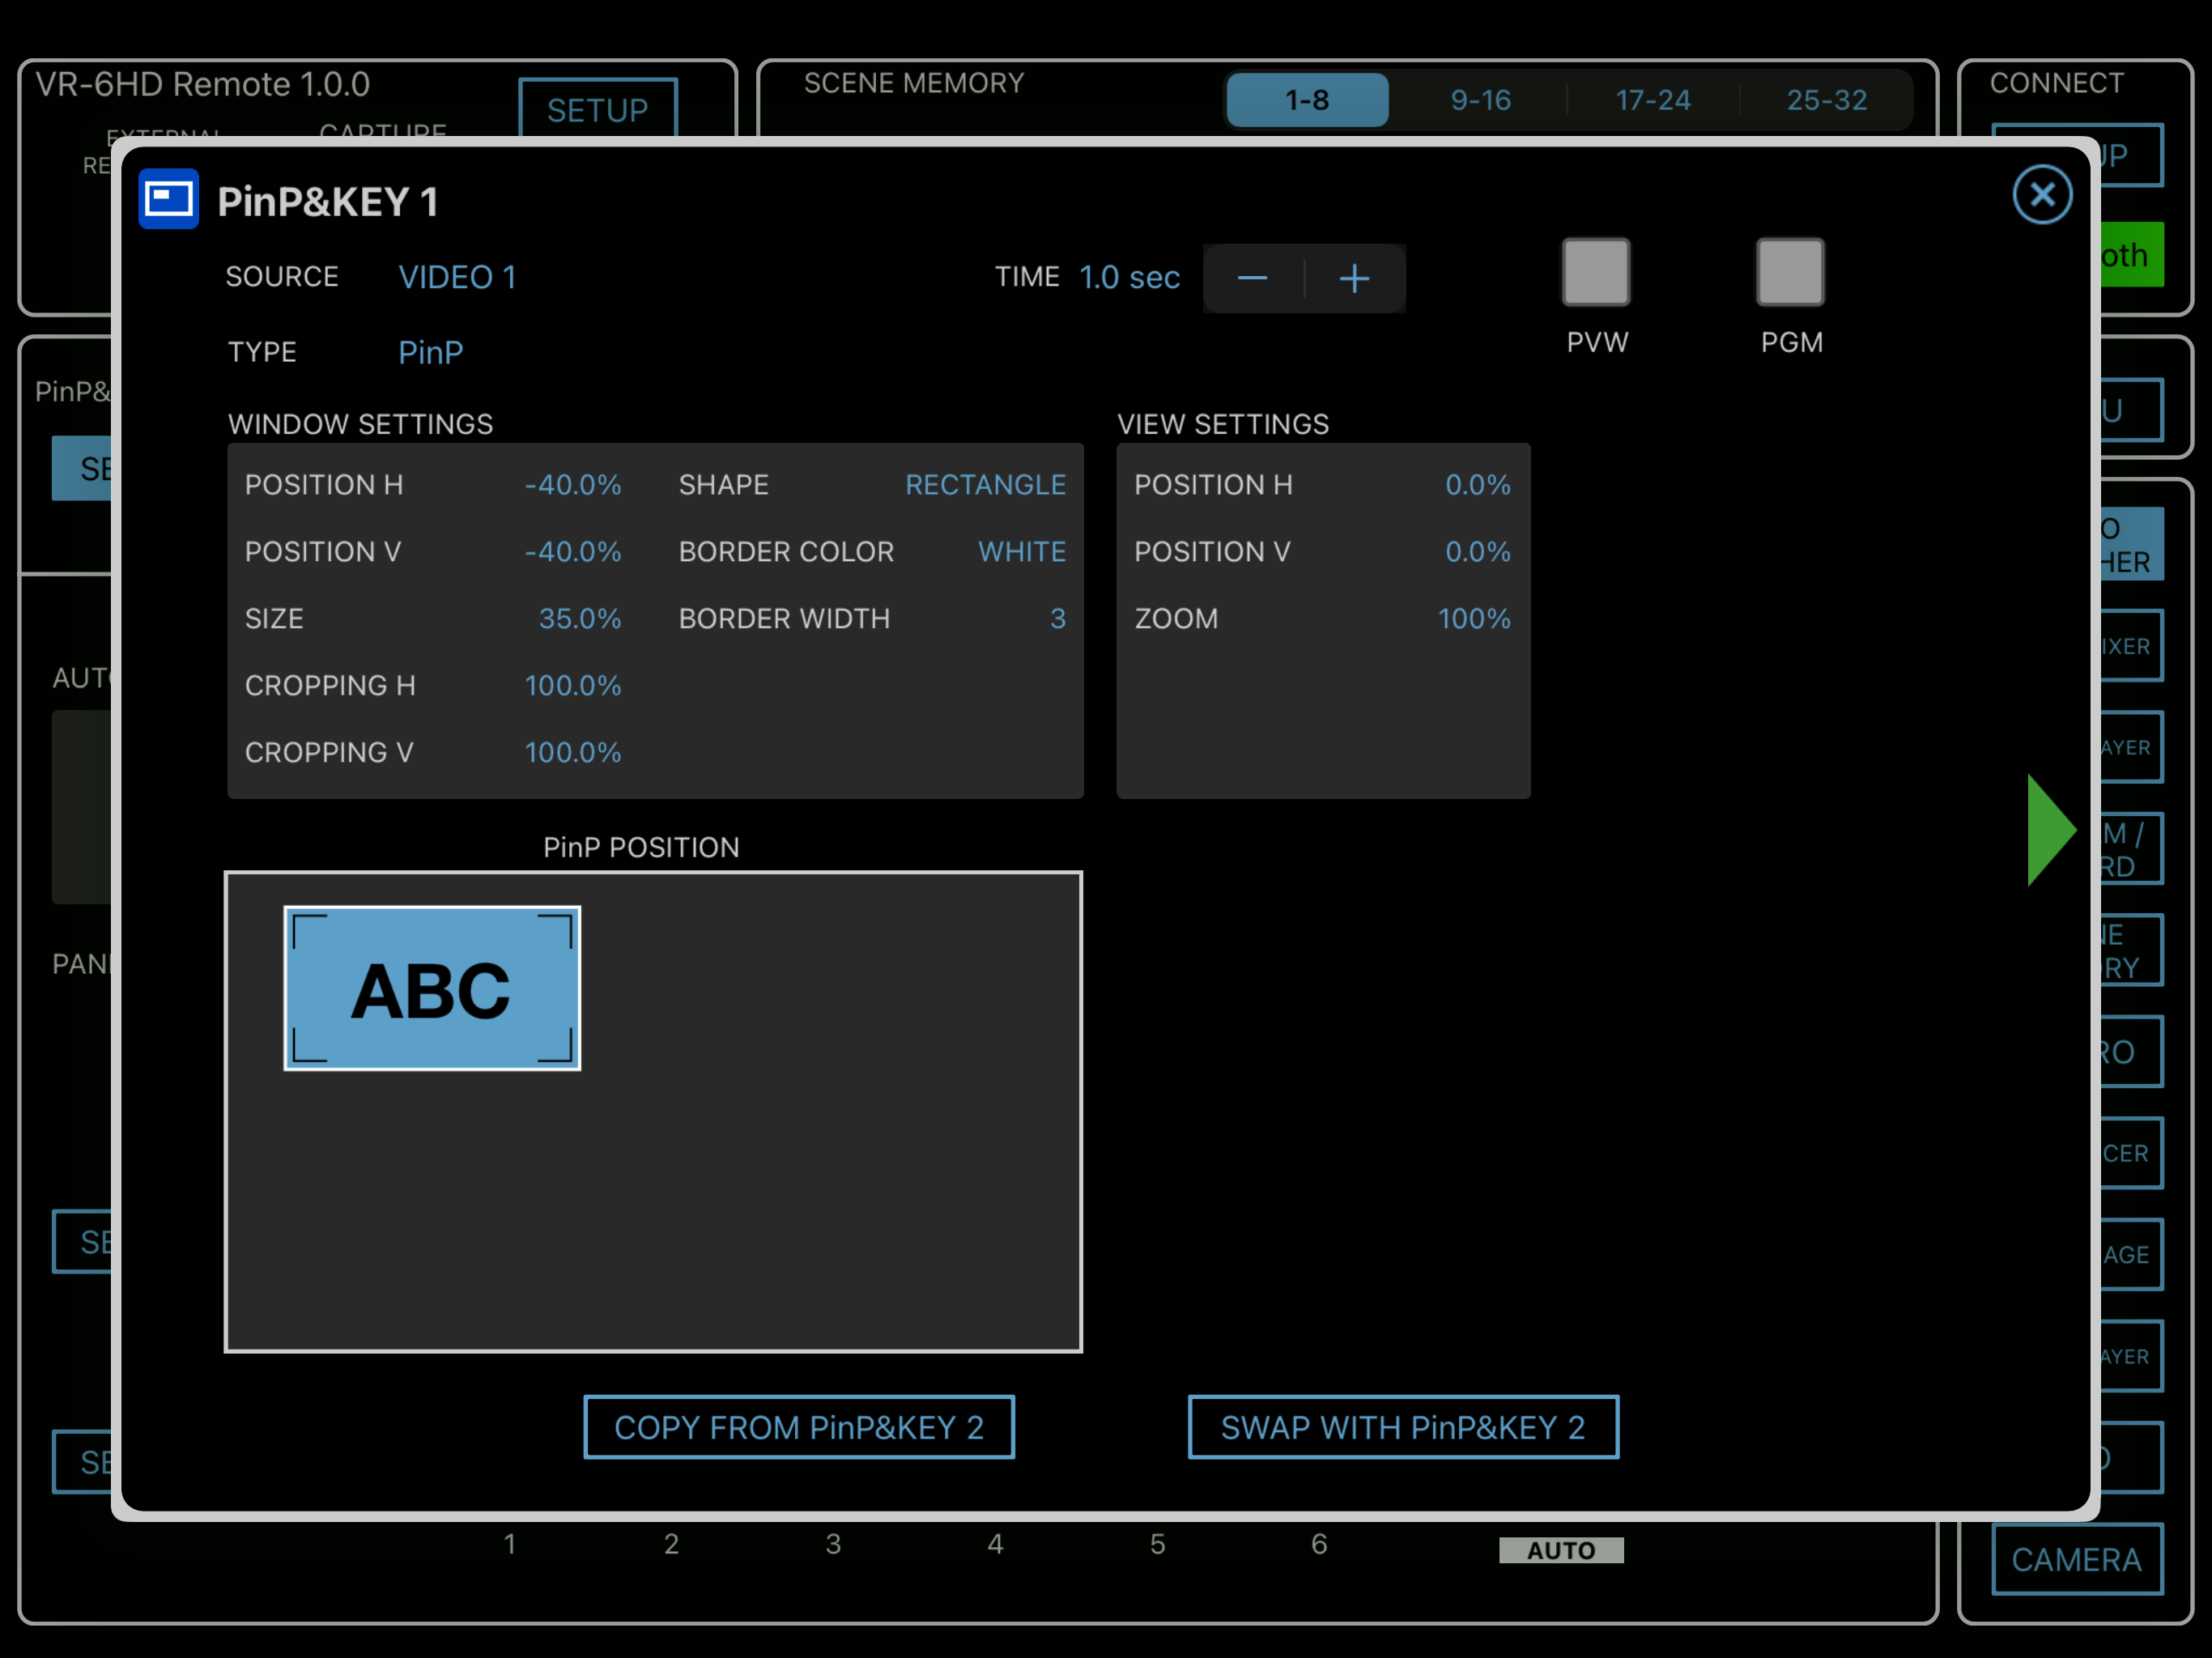Open the CAMERA panel button
Viewport: 2212px width, 1658px height.
tap(2077, 1559)
